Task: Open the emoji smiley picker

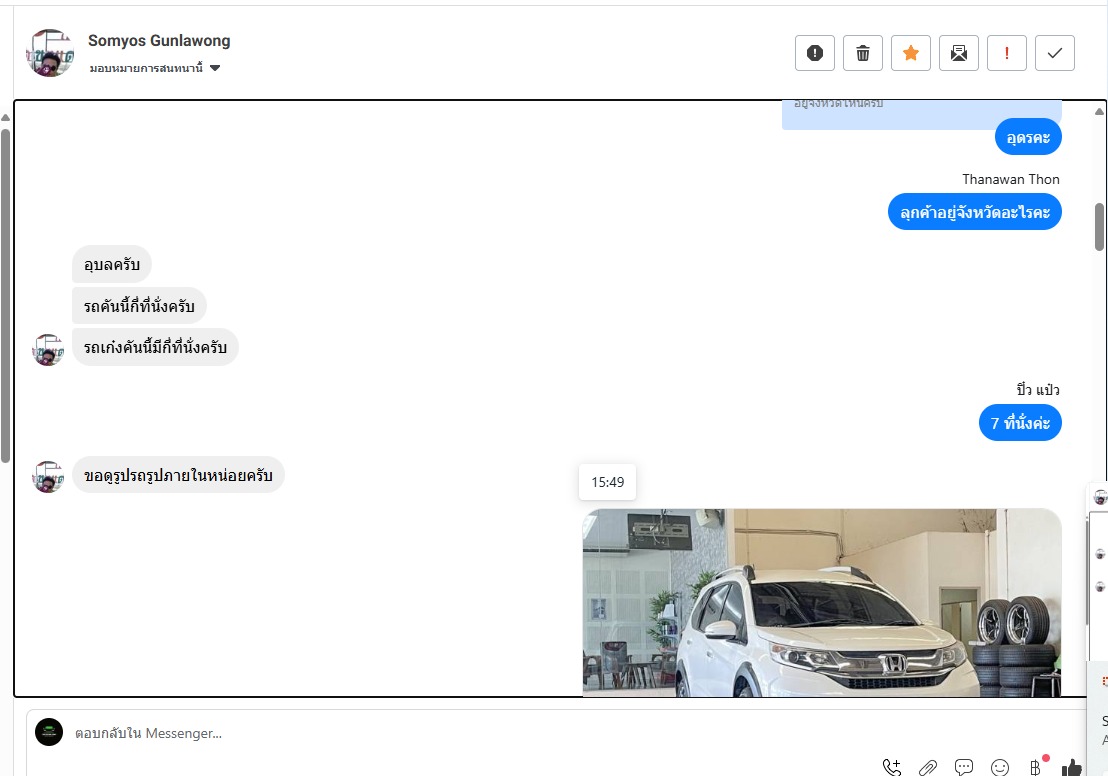Action: click(1000, 767)
